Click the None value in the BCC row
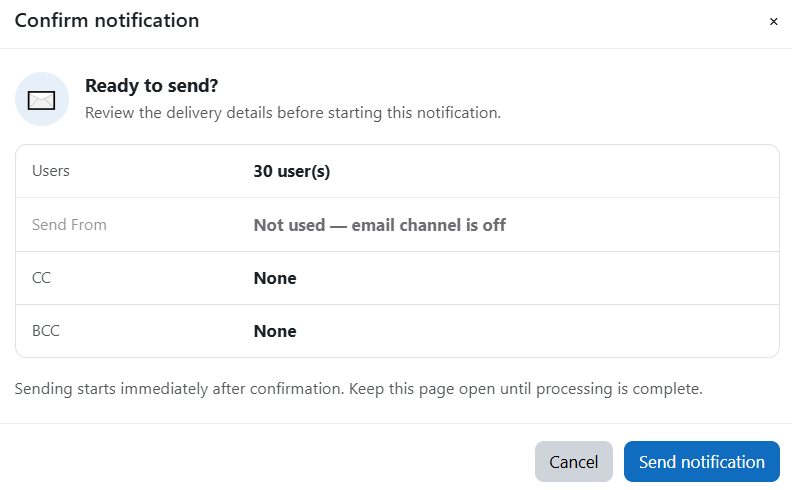 pos(275,331)
